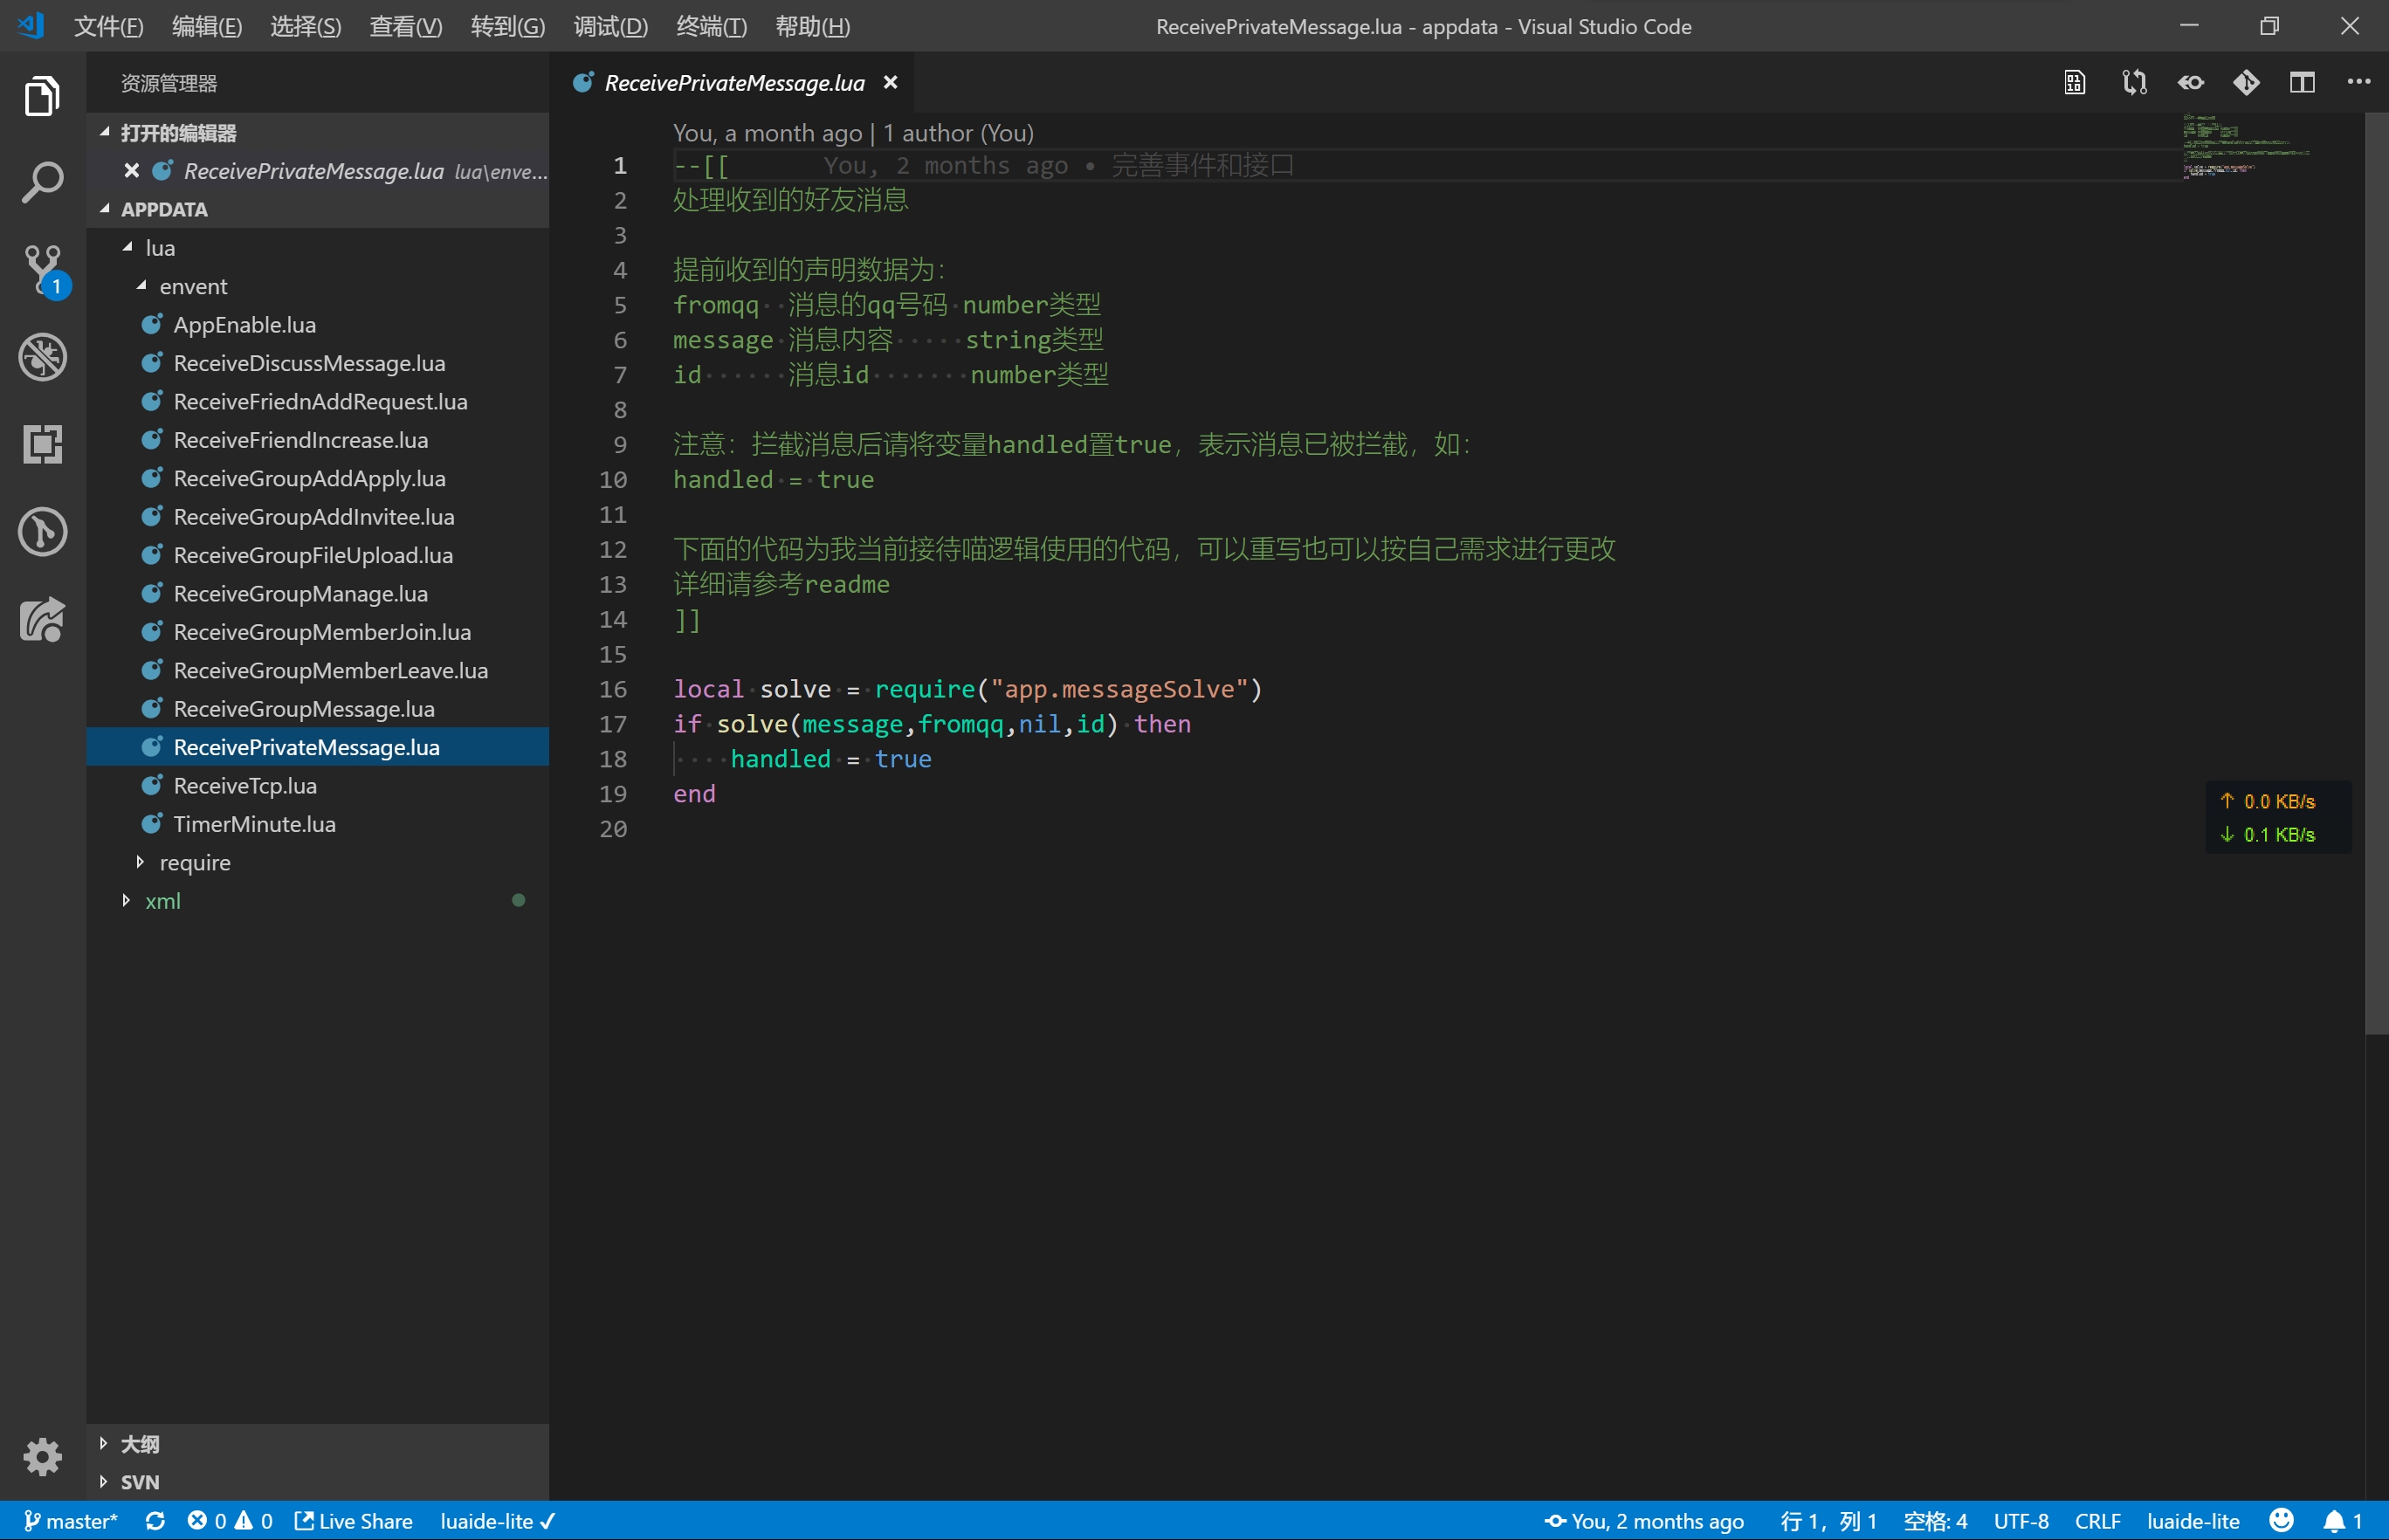Open the 转到(G) menu
2389x1540 pixels.
pyautogui.click(x=508, y=26)
